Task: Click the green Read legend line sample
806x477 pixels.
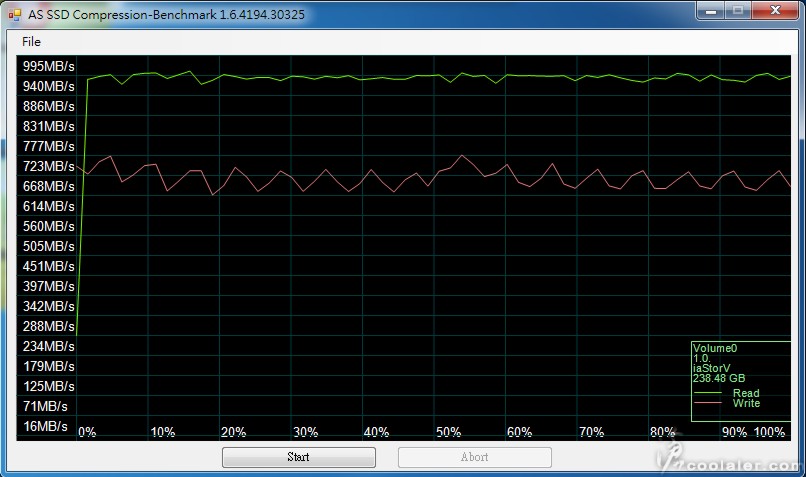Action: click(x=707, y=393)
